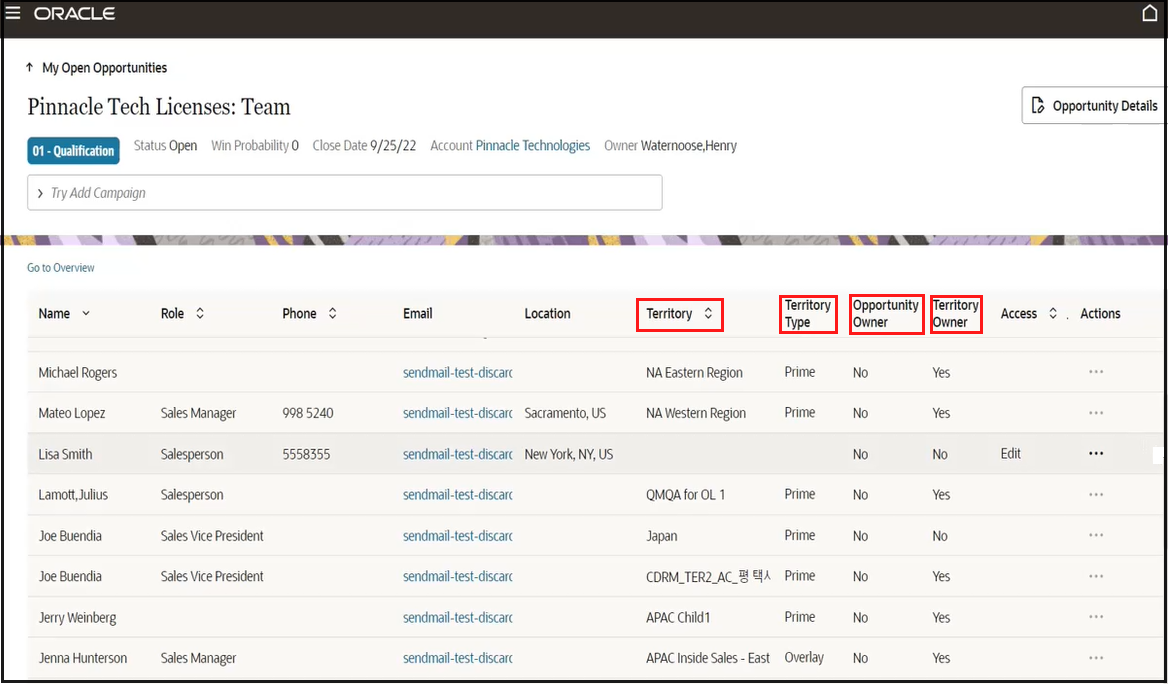Expand the Try Add Campaign chevron
The width and height of the screenshot is (1168, 684).
(x=40, y=193)
